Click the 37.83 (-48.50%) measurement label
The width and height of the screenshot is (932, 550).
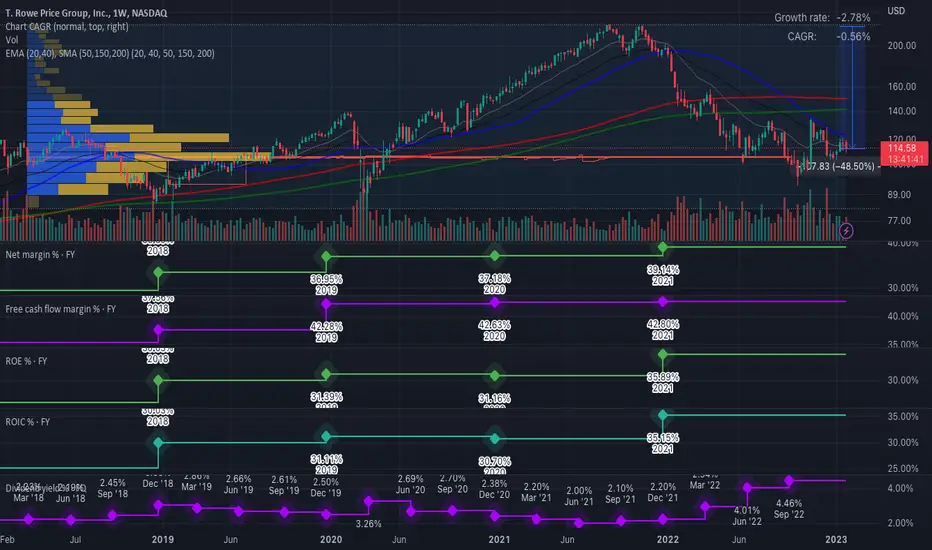(x=840, y=166)
